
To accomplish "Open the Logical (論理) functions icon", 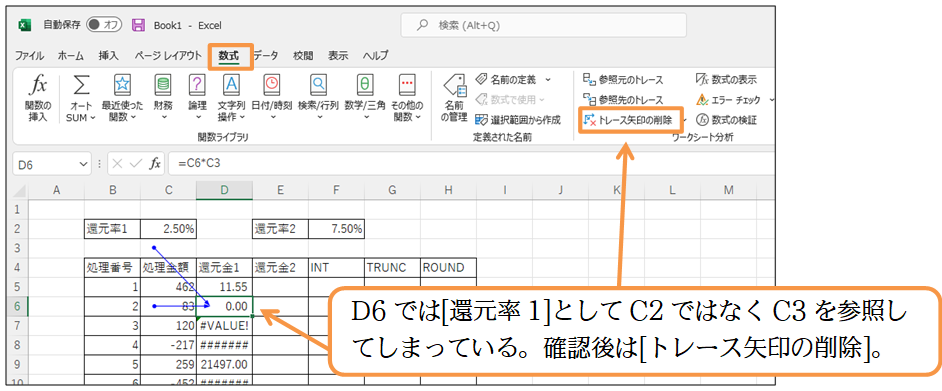I will 197,85.
